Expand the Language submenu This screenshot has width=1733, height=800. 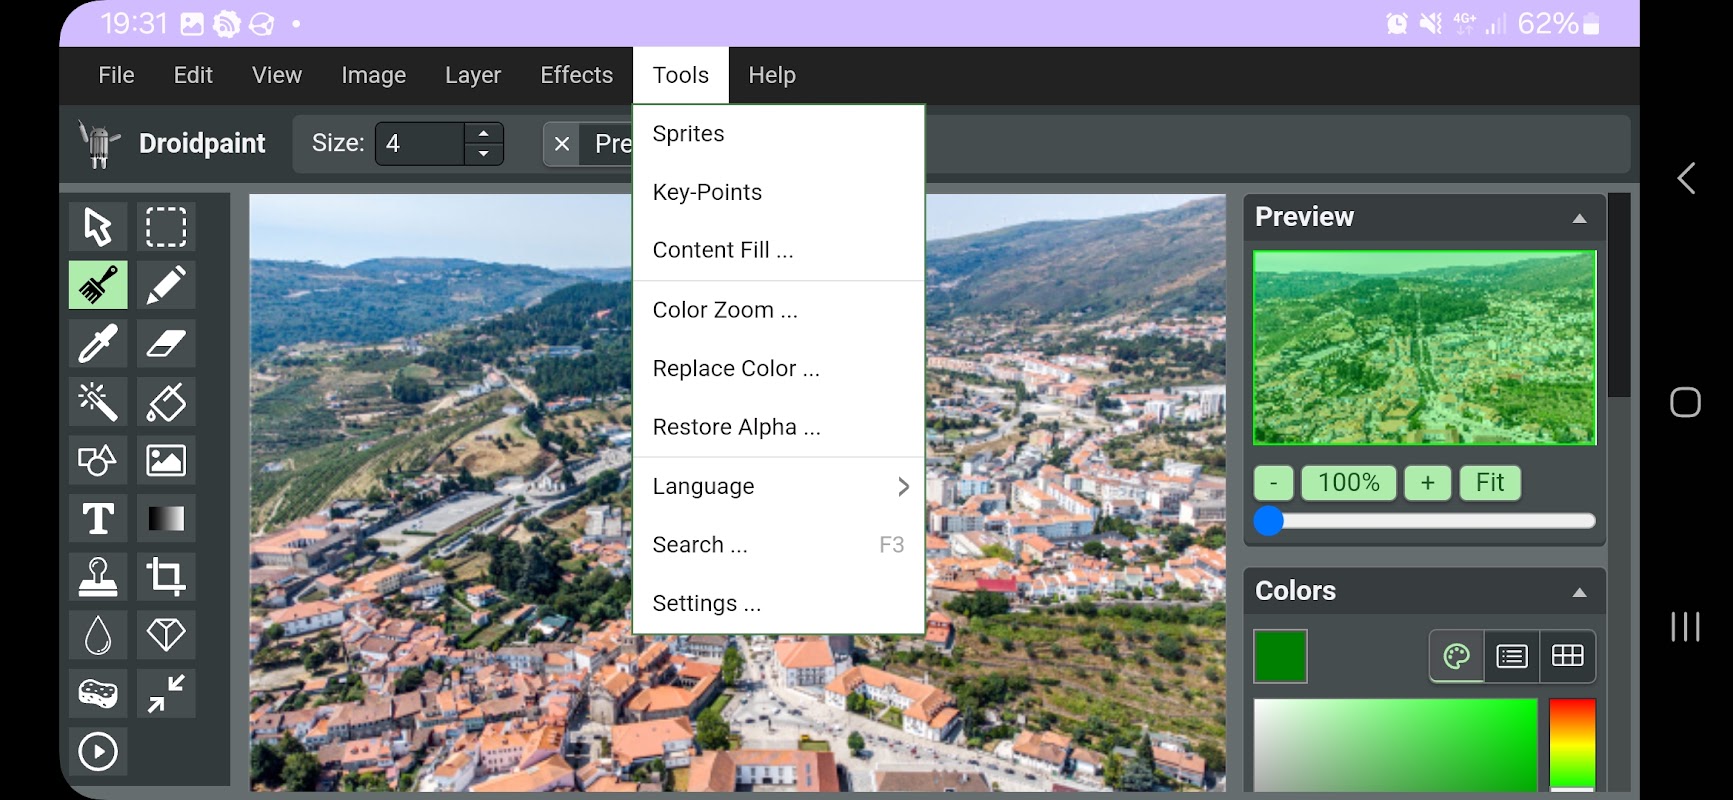pos(779,487)
